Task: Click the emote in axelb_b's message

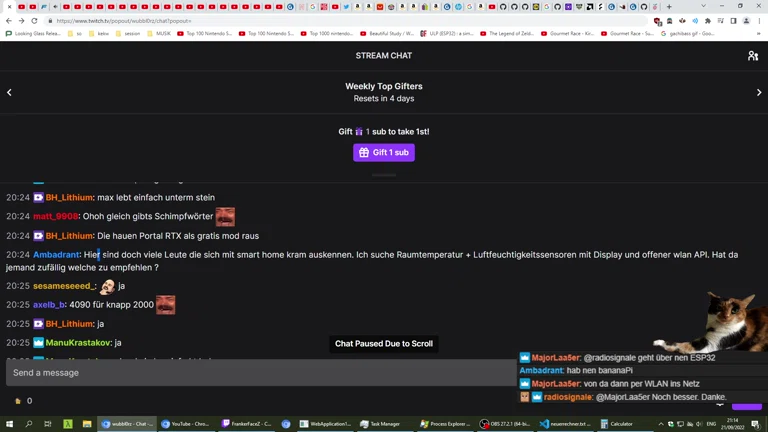Action: [166, 305]
